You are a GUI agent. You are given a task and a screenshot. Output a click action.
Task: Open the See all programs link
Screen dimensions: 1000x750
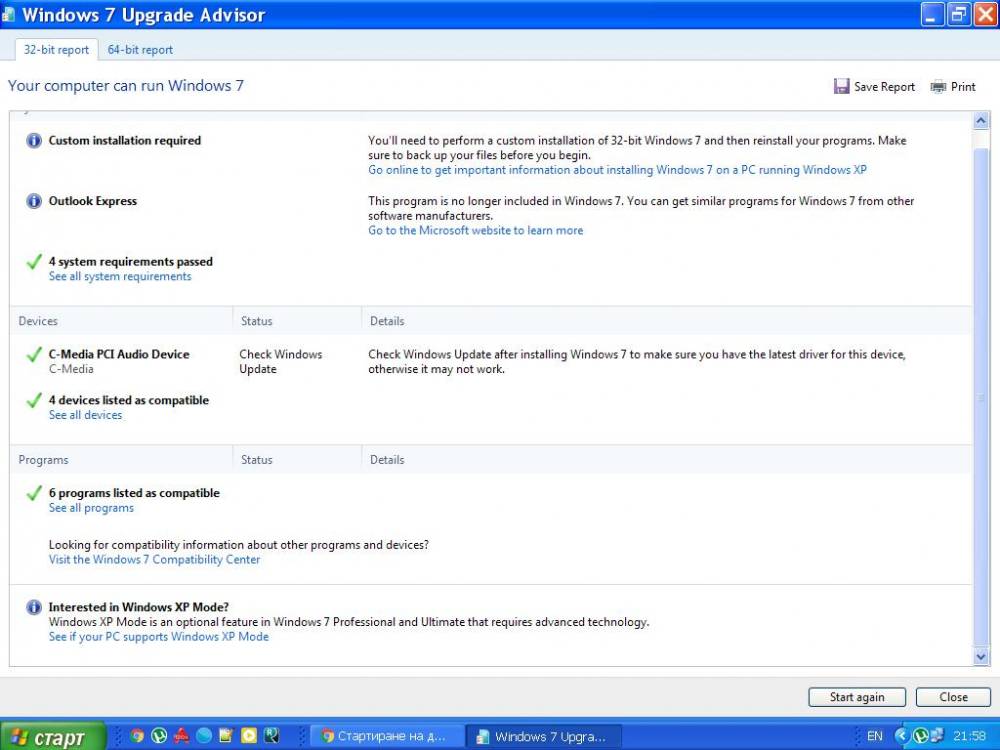click(91, 508)
